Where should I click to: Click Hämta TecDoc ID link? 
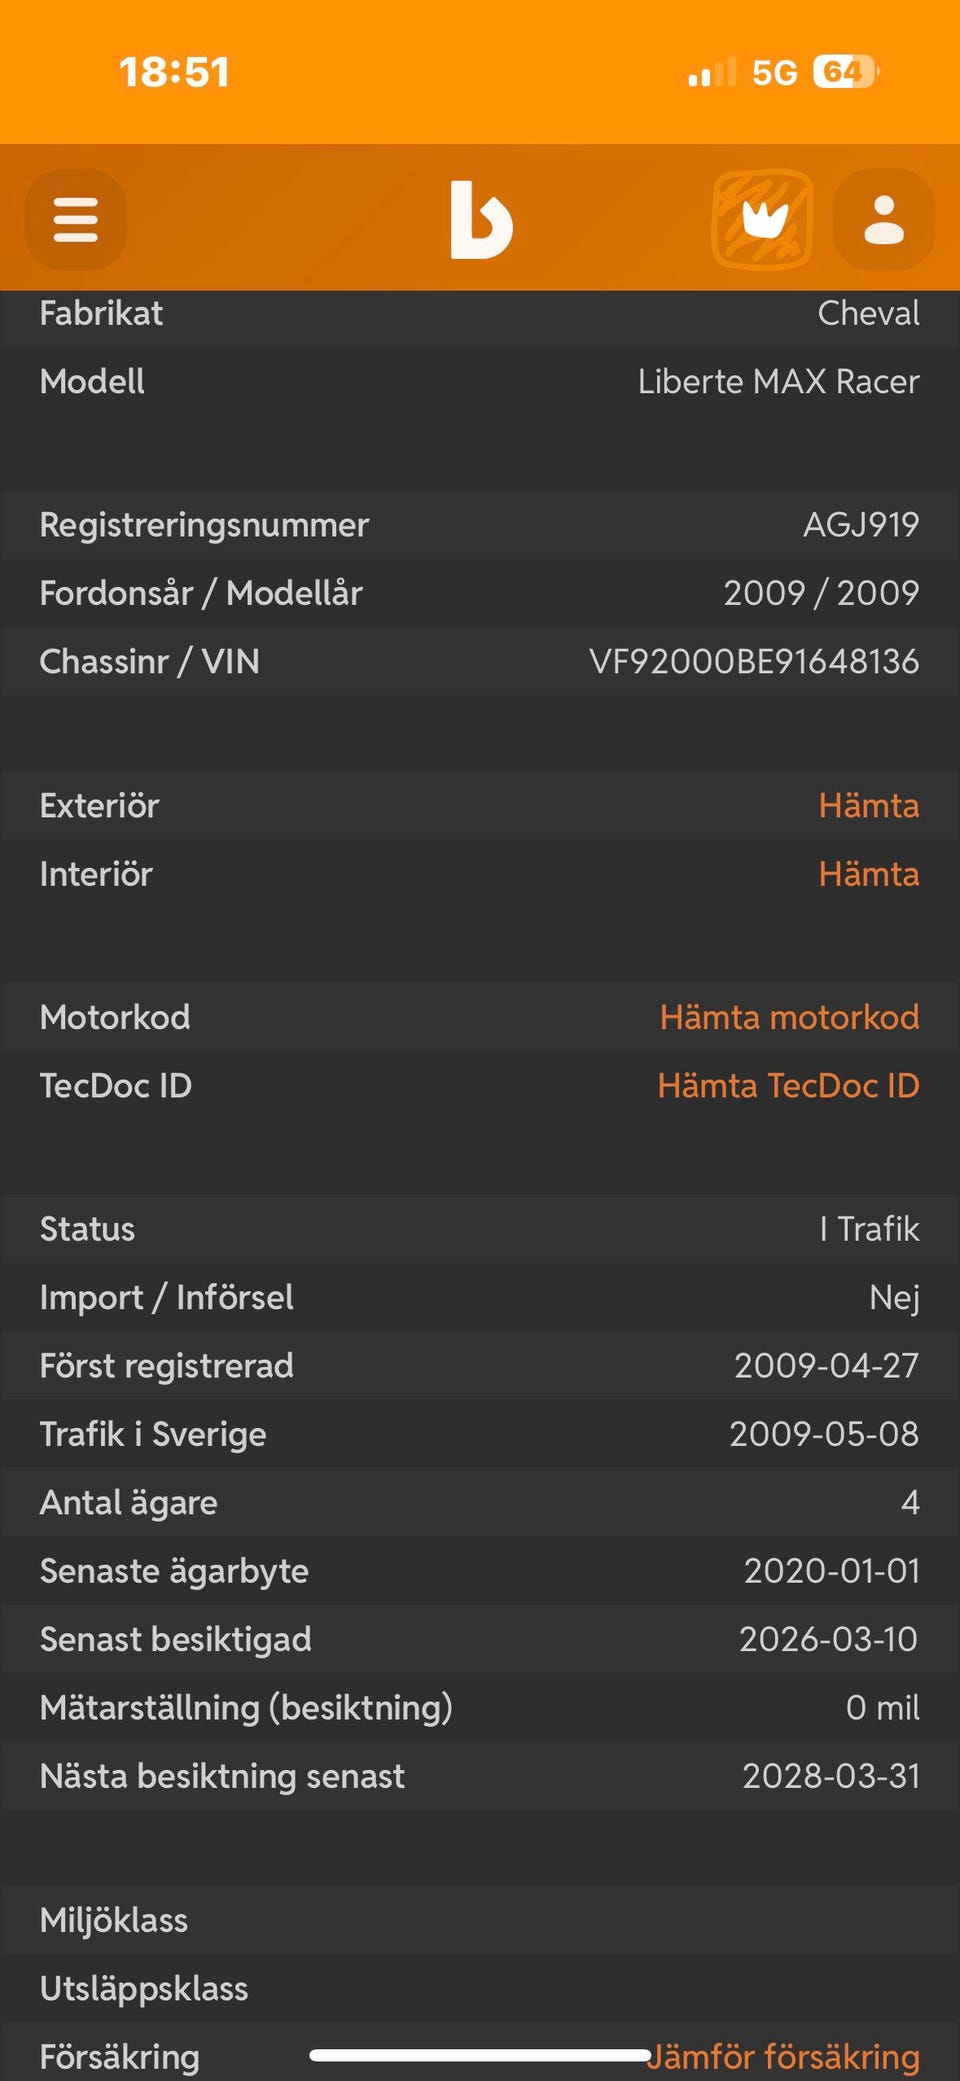pyautogui.click(x=788, y=1086)
